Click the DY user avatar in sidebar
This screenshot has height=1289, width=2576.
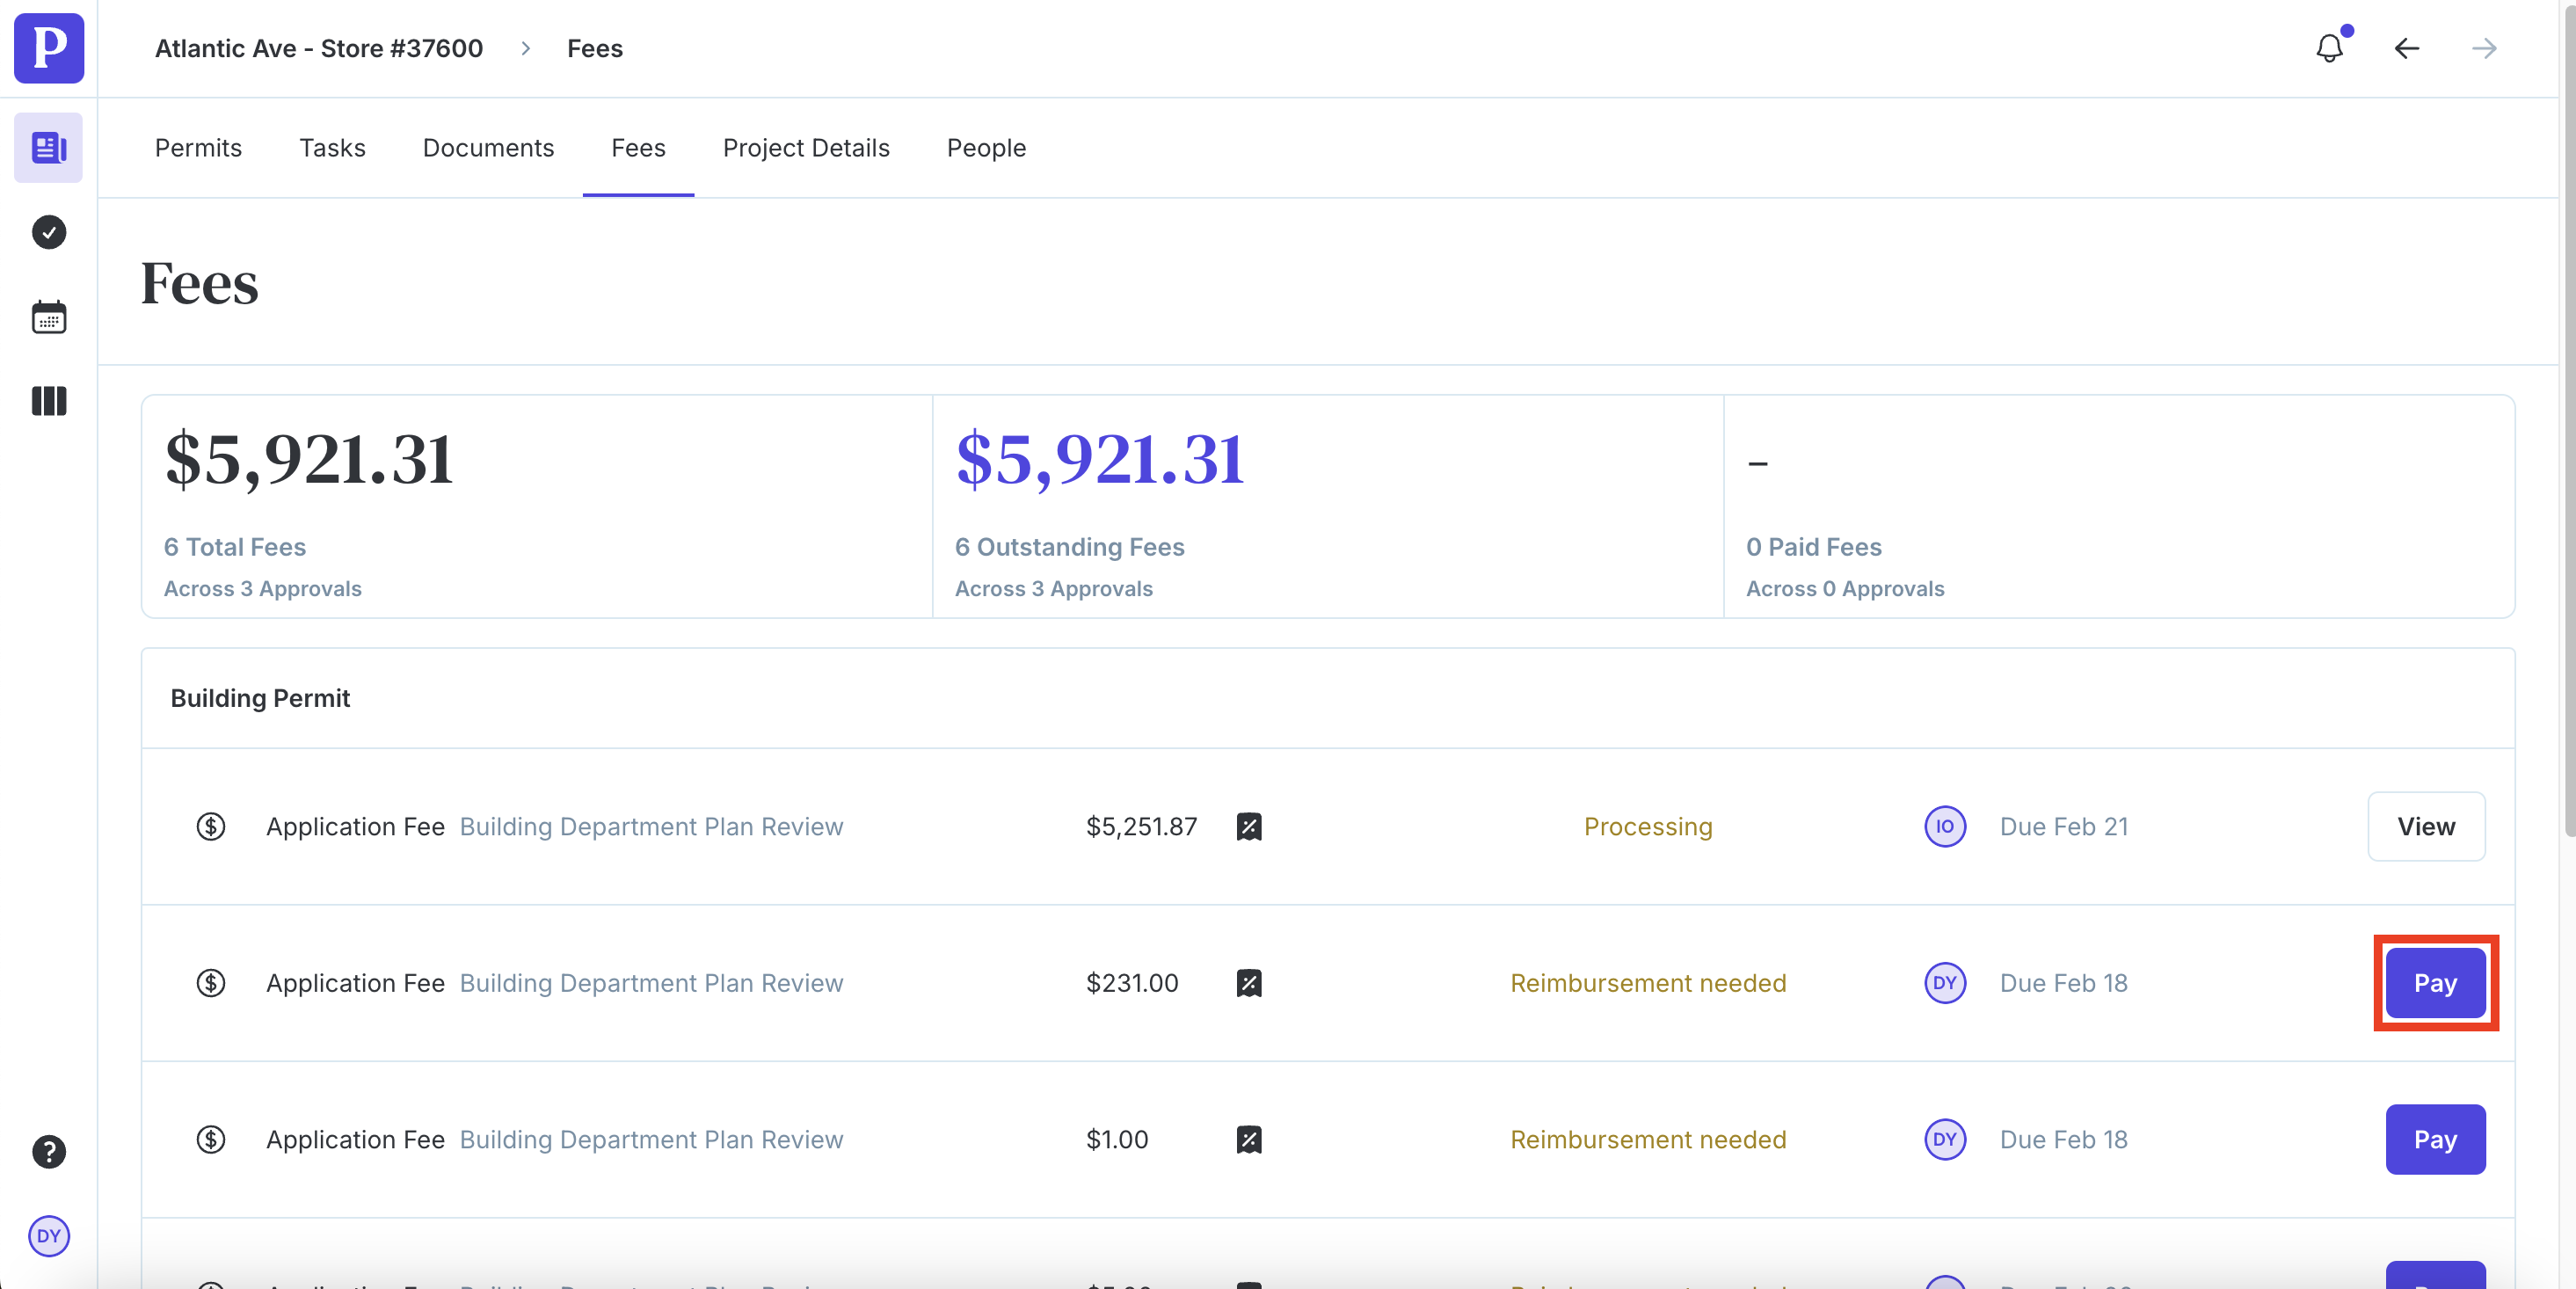point(48,1235)
